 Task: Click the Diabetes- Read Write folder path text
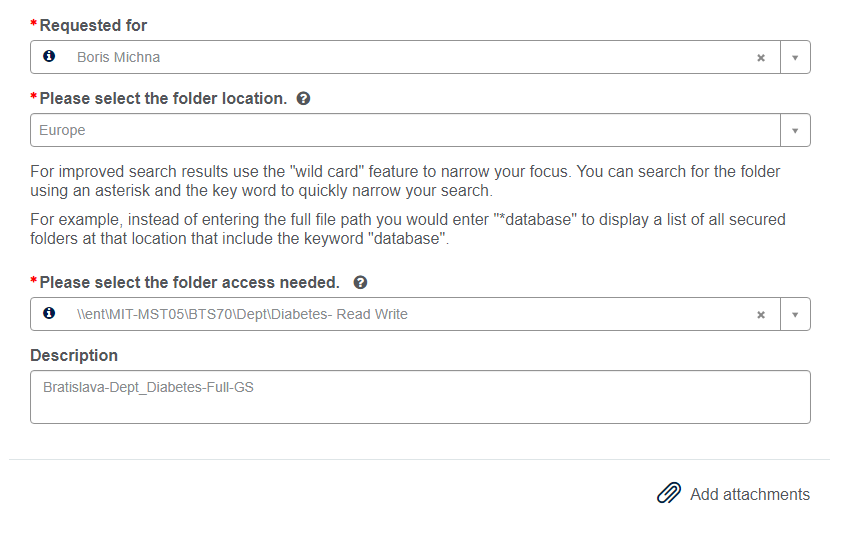tap(242, 314)
